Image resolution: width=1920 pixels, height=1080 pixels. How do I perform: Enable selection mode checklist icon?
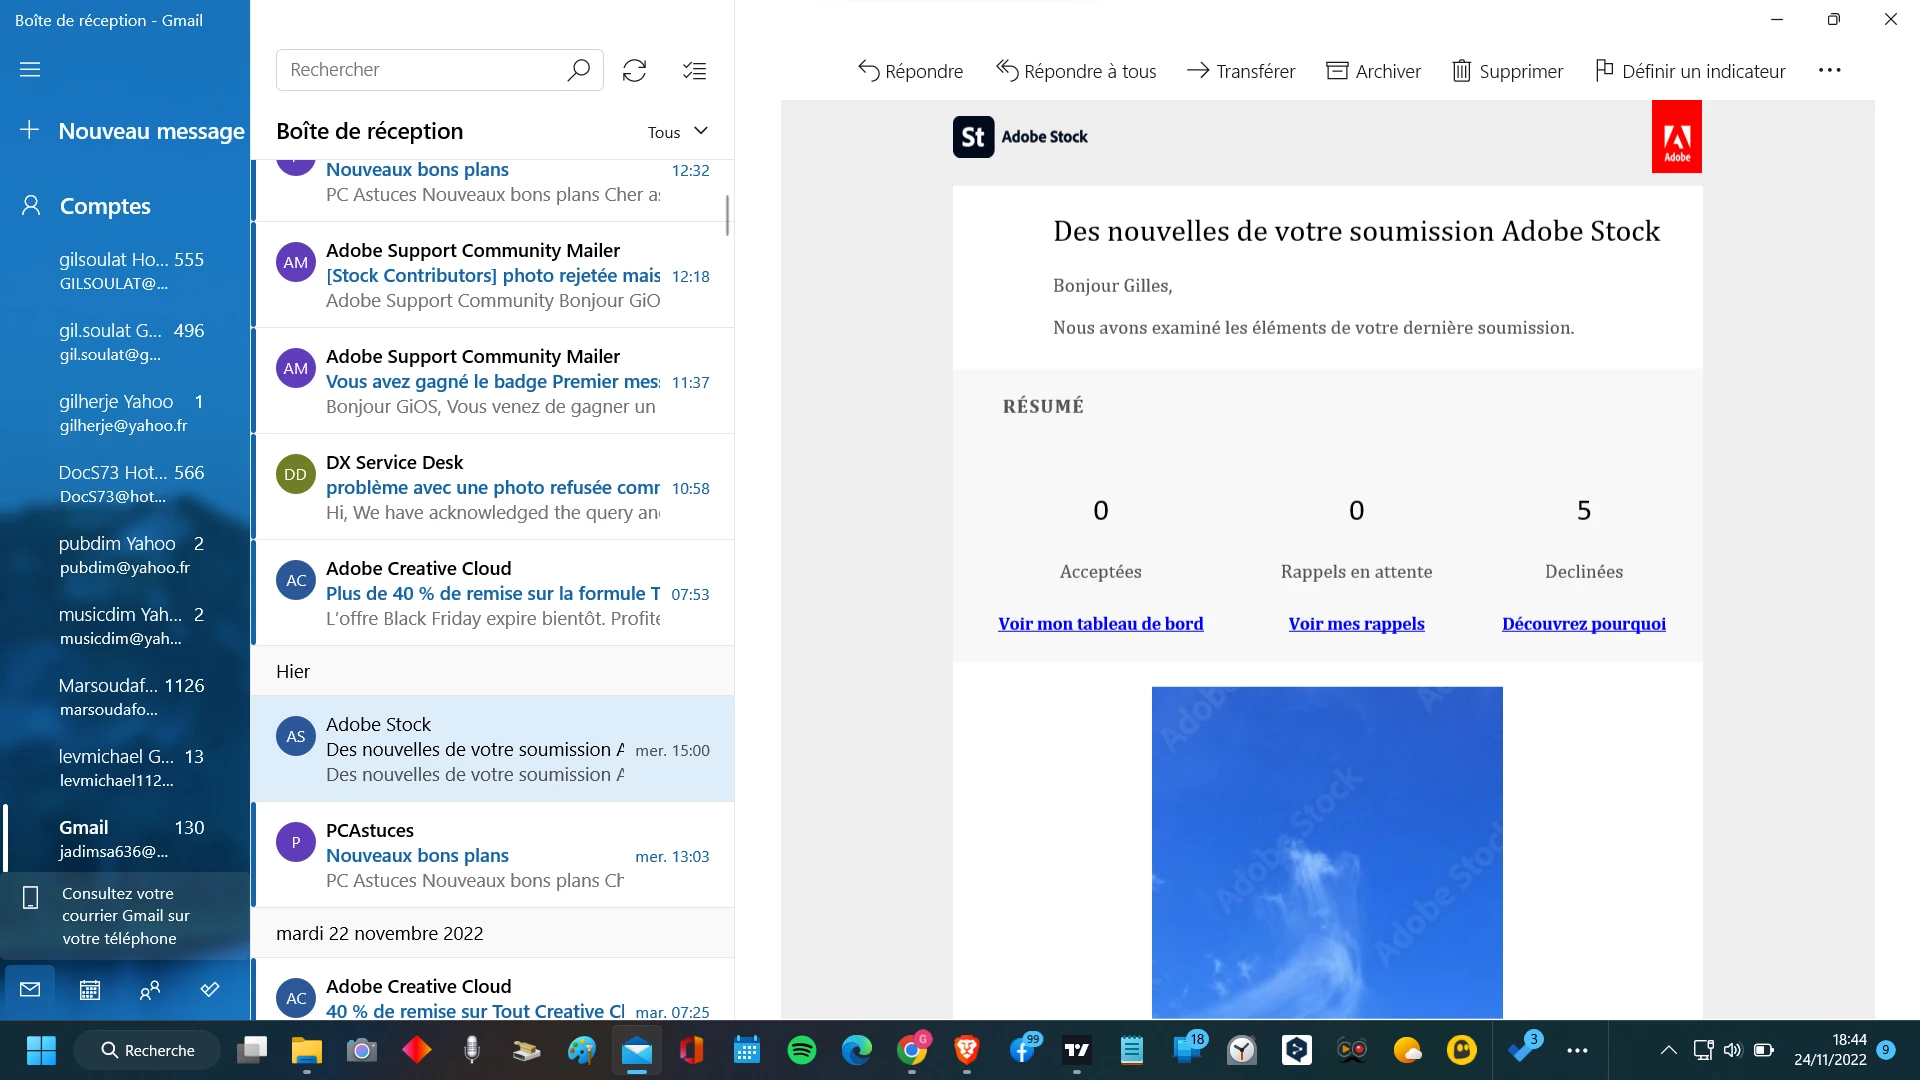[x=694, y=70]
